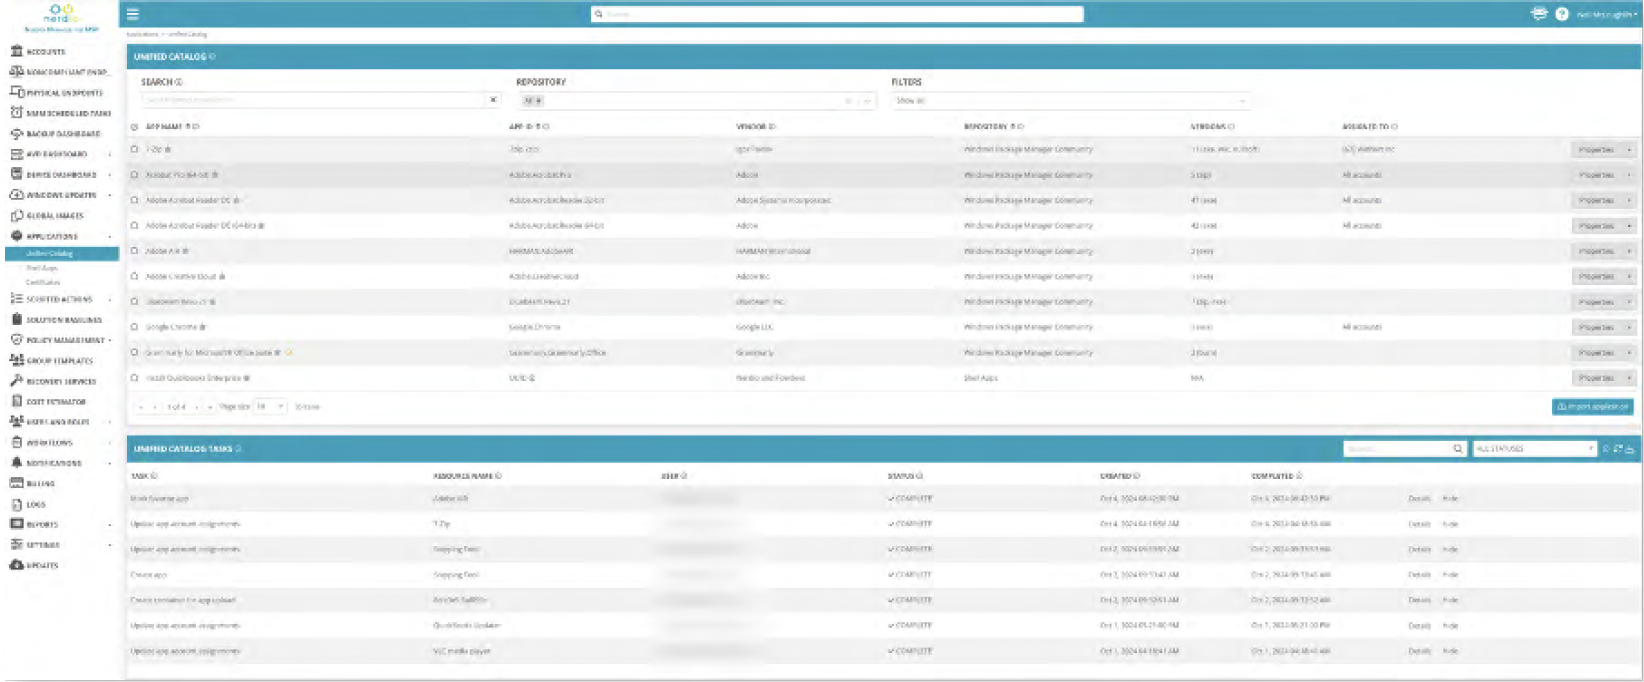
Task: Open Details for the Adobe AIR task
Action: (x=1419, y=498)
